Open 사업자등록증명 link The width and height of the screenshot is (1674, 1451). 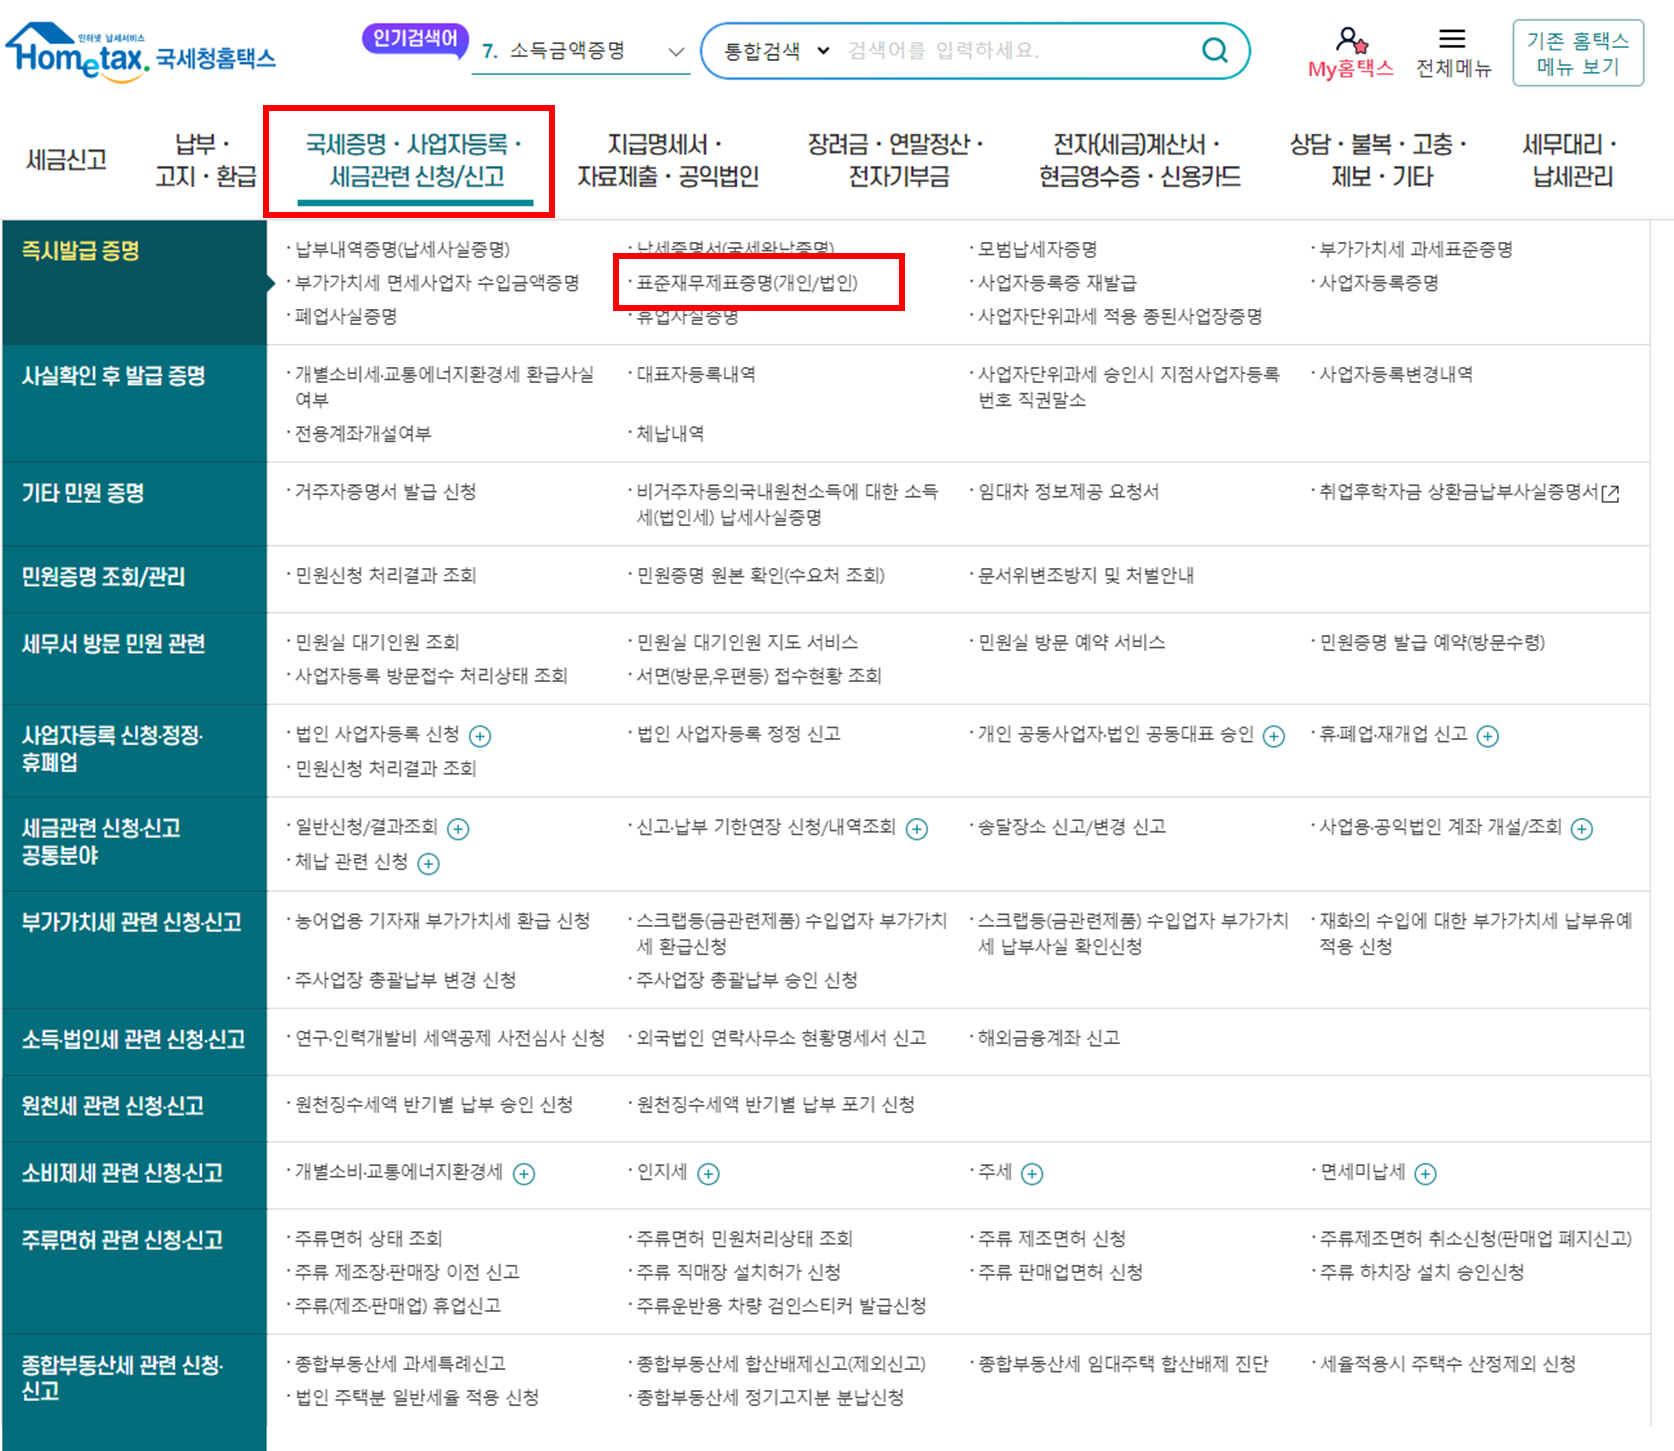(x=1379, y=283)
